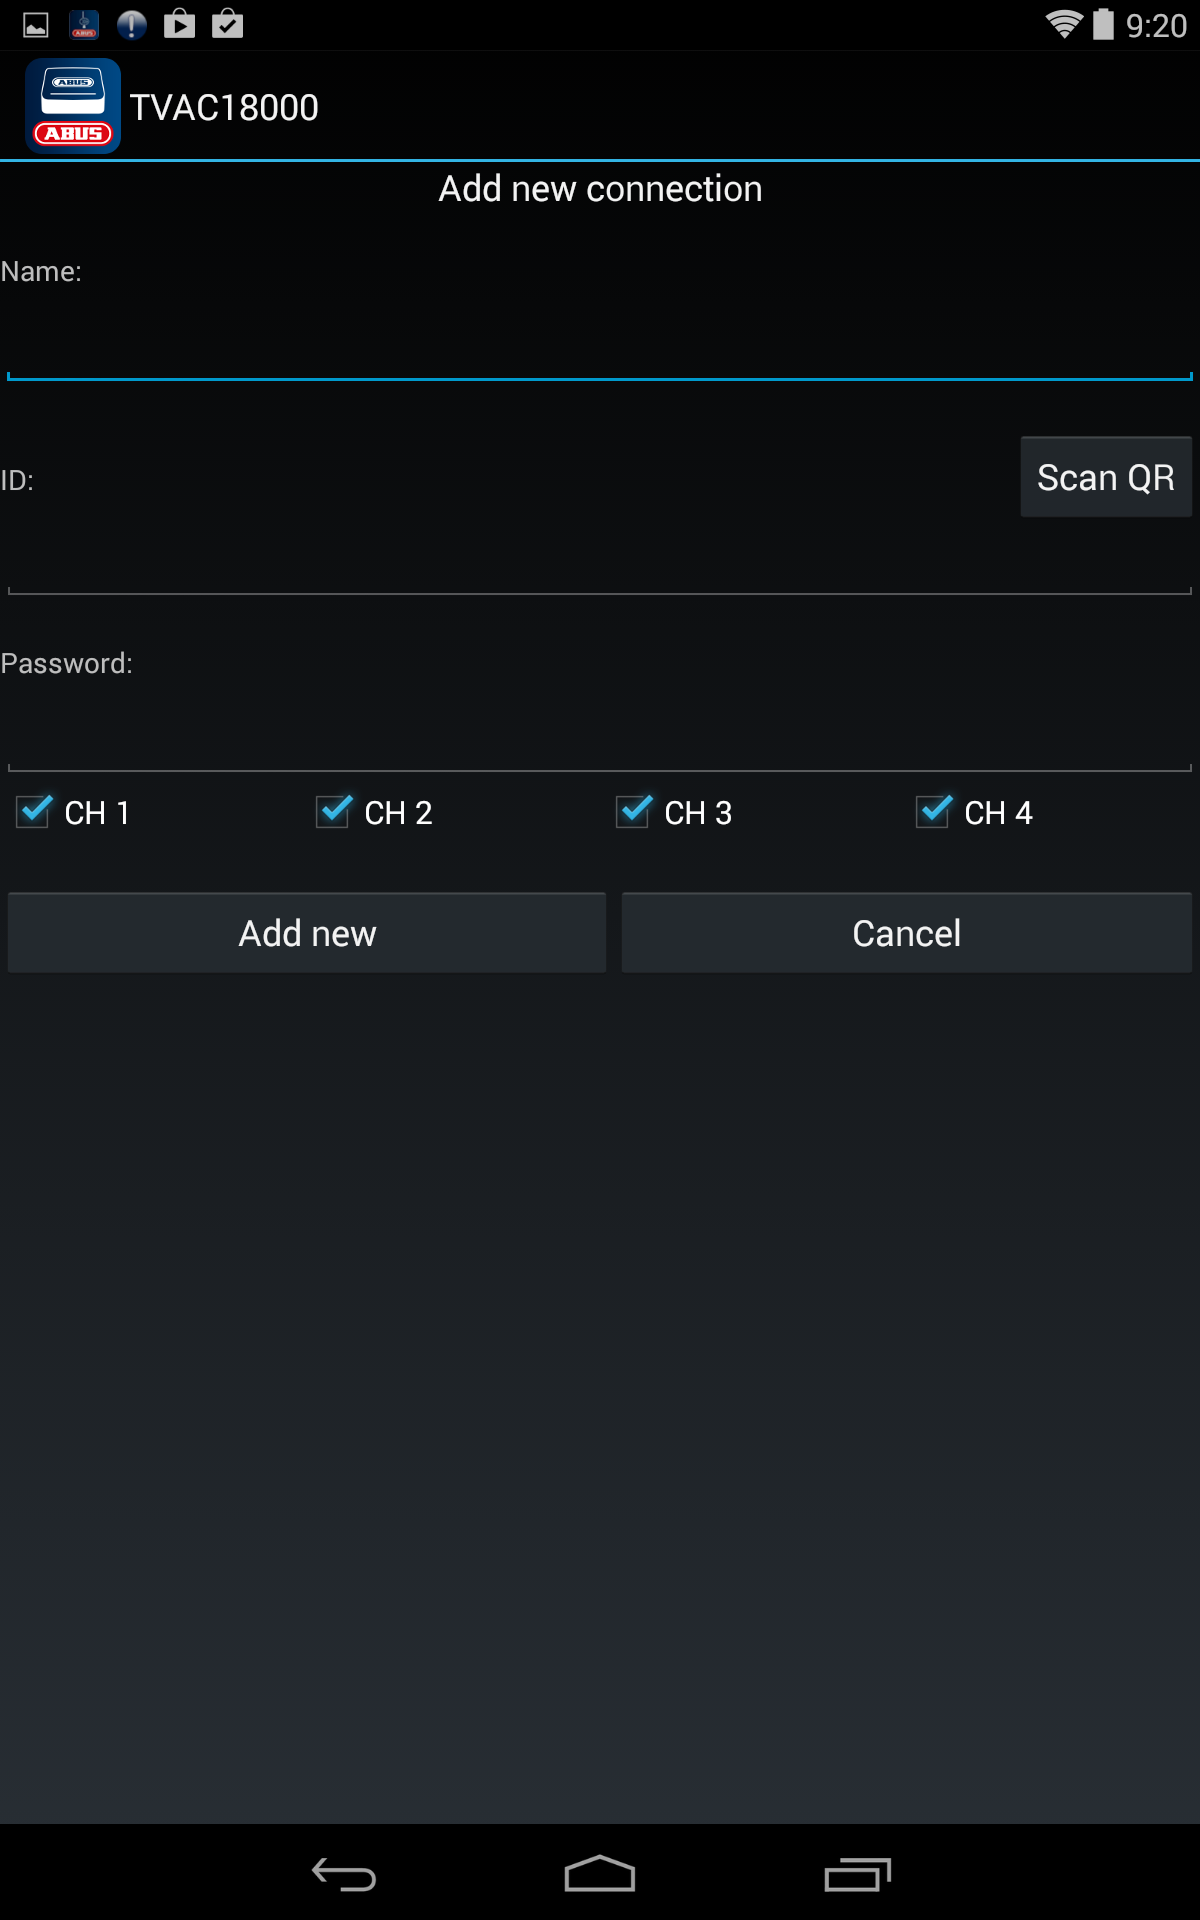Screen dimensions: 1200x1920
Task: Open the Play Store notification icon
Action: coord(180,24)
